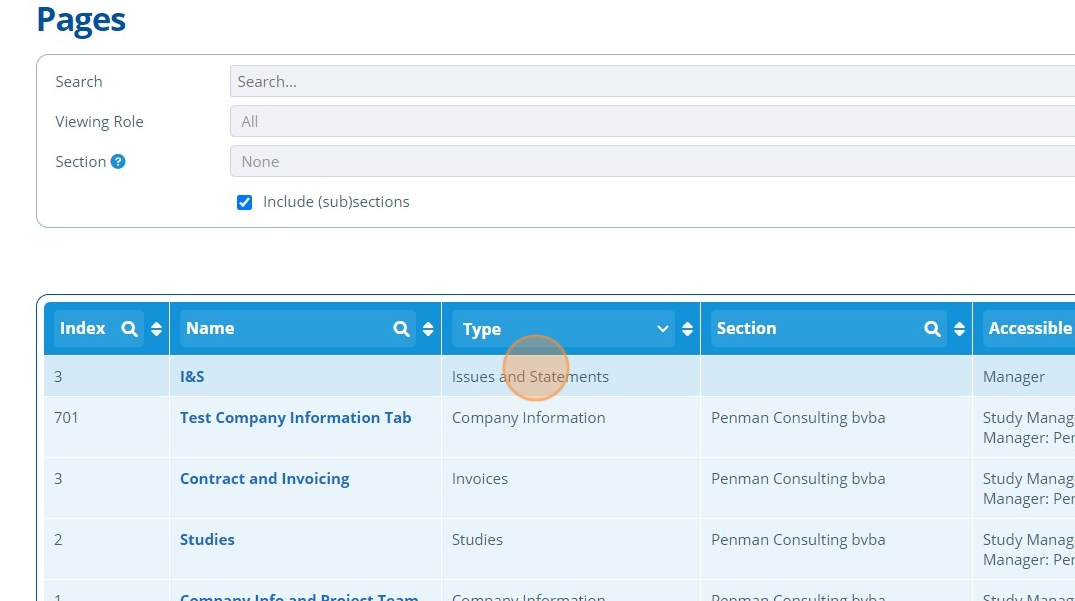Click the Name column header label
Screen dimensions: 1075x601
point(210,328)
